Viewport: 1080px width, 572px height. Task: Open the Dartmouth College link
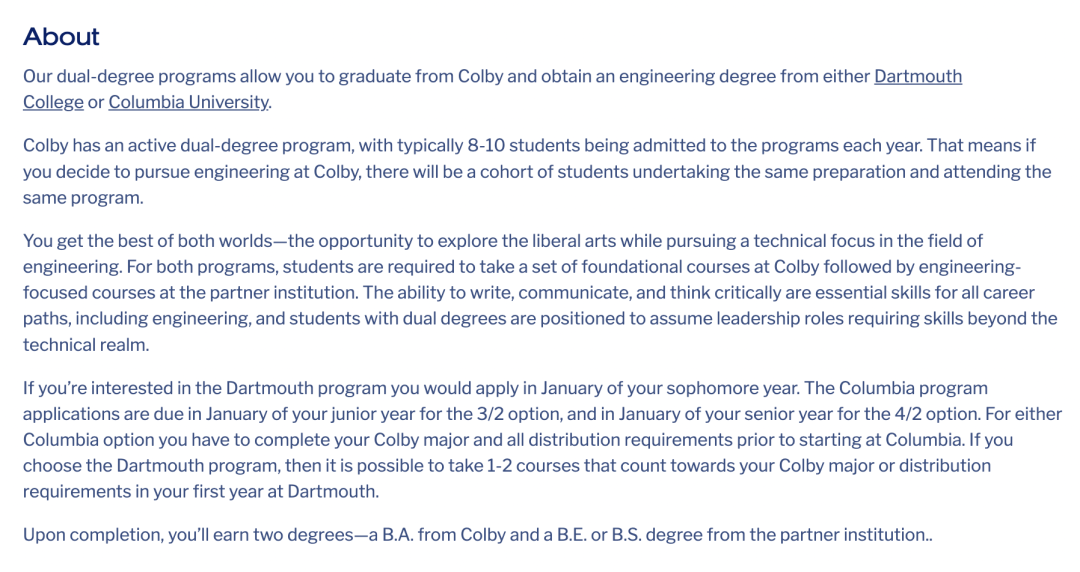click(x=917, y=76)
